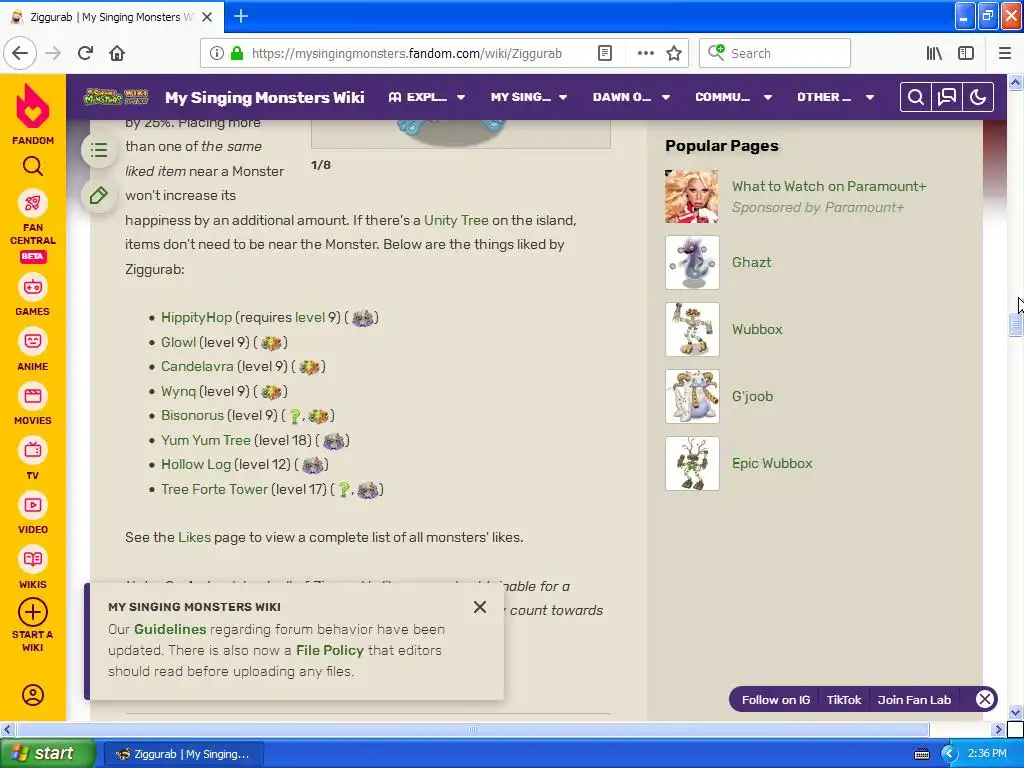Image resolution: width=1024 pixels, height=768 pixels.
Task: Open the Windows start menu
Action: click(x=48, y=754)
